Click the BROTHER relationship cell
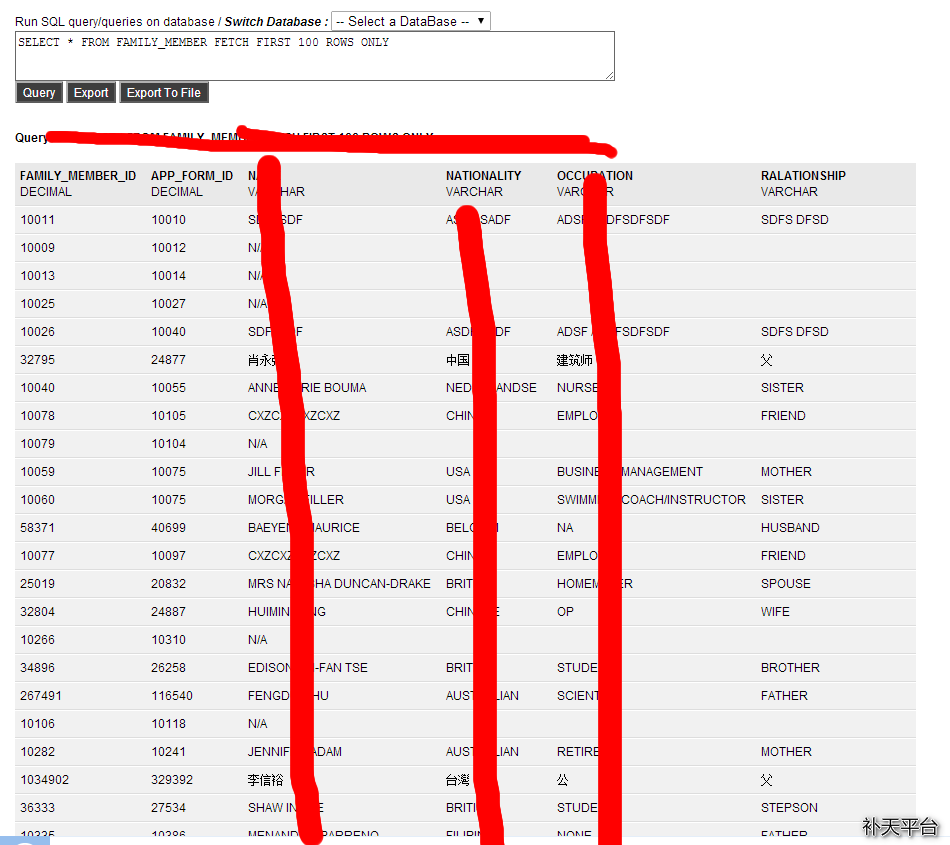Image resolution: width=950 pixels, height=845 pixels. [x=790, y=668]
